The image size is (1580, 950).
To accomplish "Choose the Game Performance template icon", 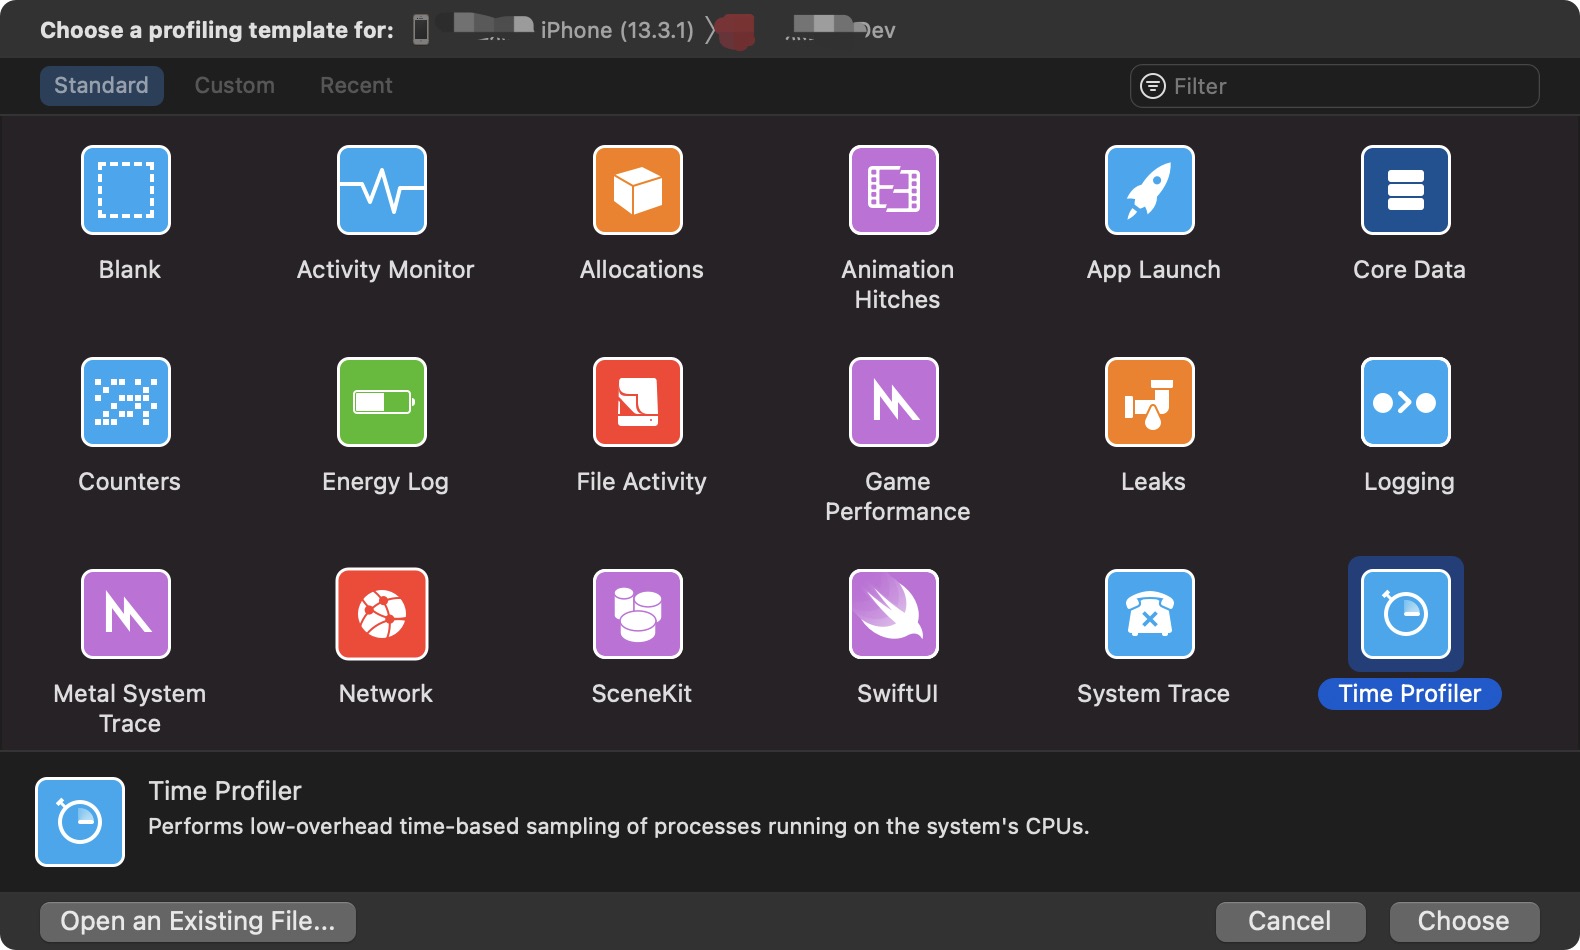I will (x=894, y=402).
